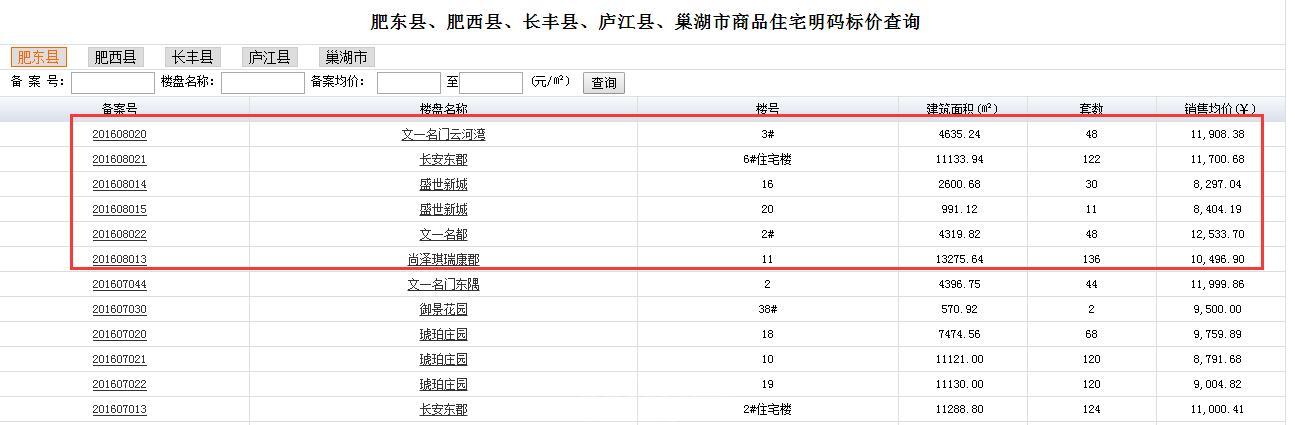Viewport: 1295px width, 425px height.
Task: Open the 巢湖市 tab
Action: coord(346,57)
